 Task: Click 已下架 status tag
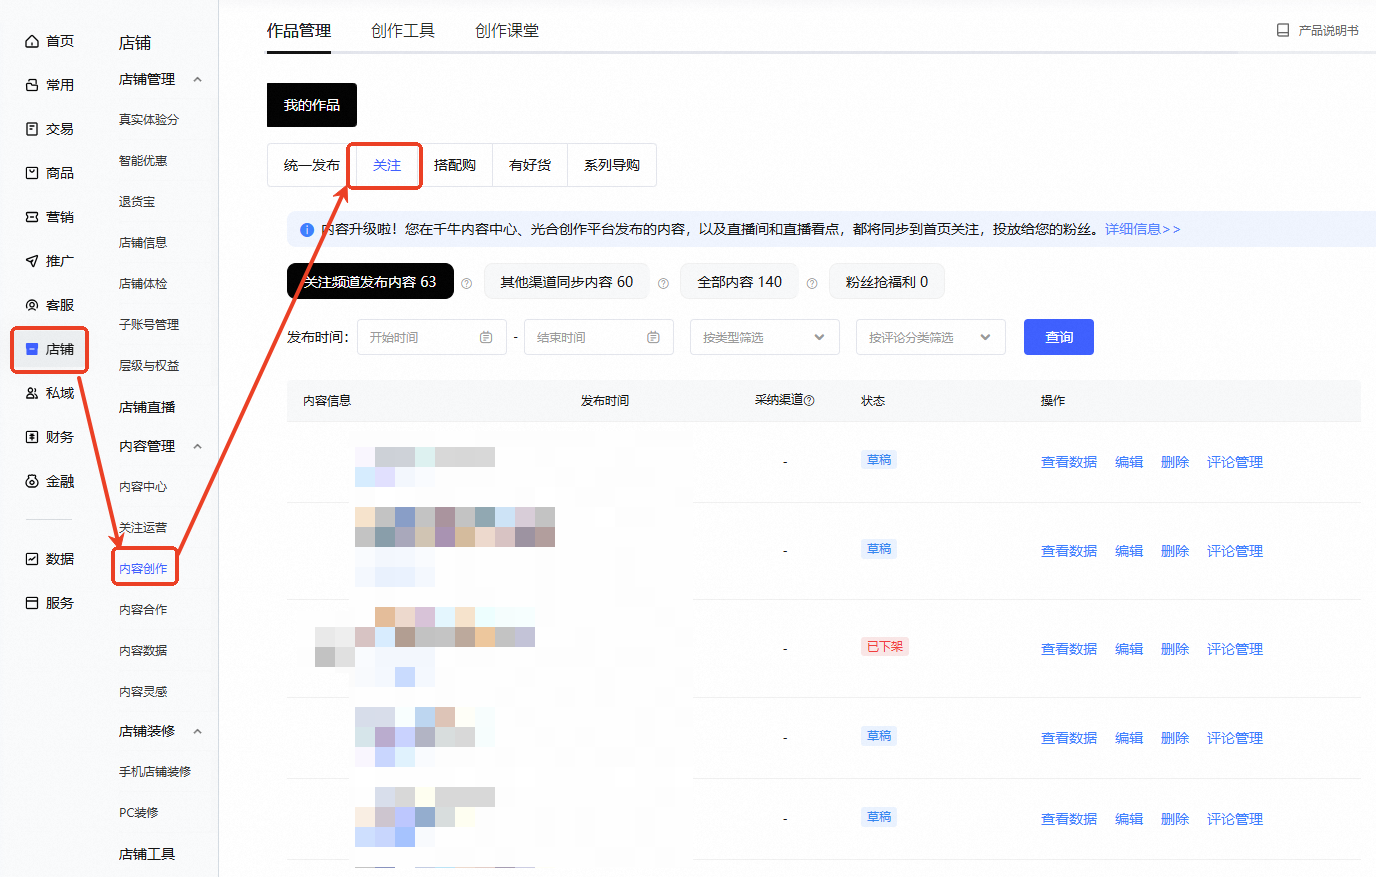[x=884, y=646]
